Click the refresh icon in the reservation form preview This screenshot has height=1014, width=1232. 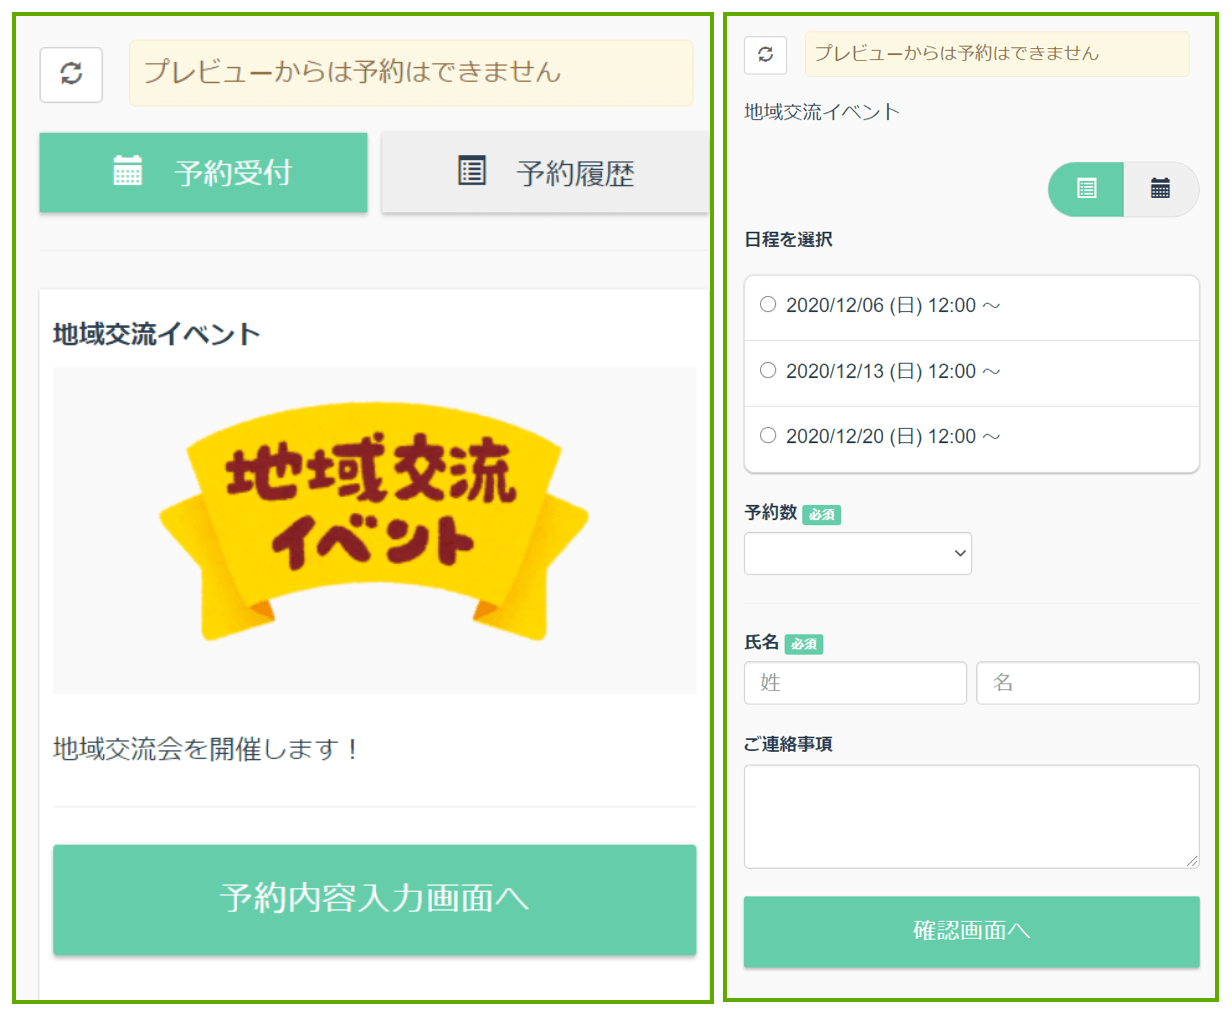(765, 55)
